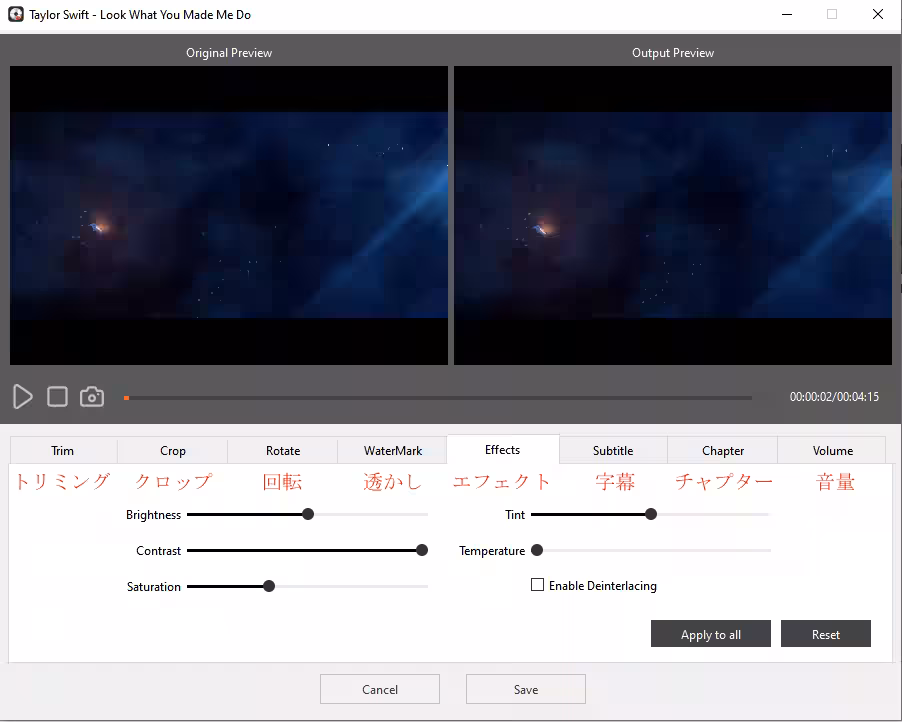Cancel the editing dialog
The image size is (902, 722).
click(x=380, y=689)
